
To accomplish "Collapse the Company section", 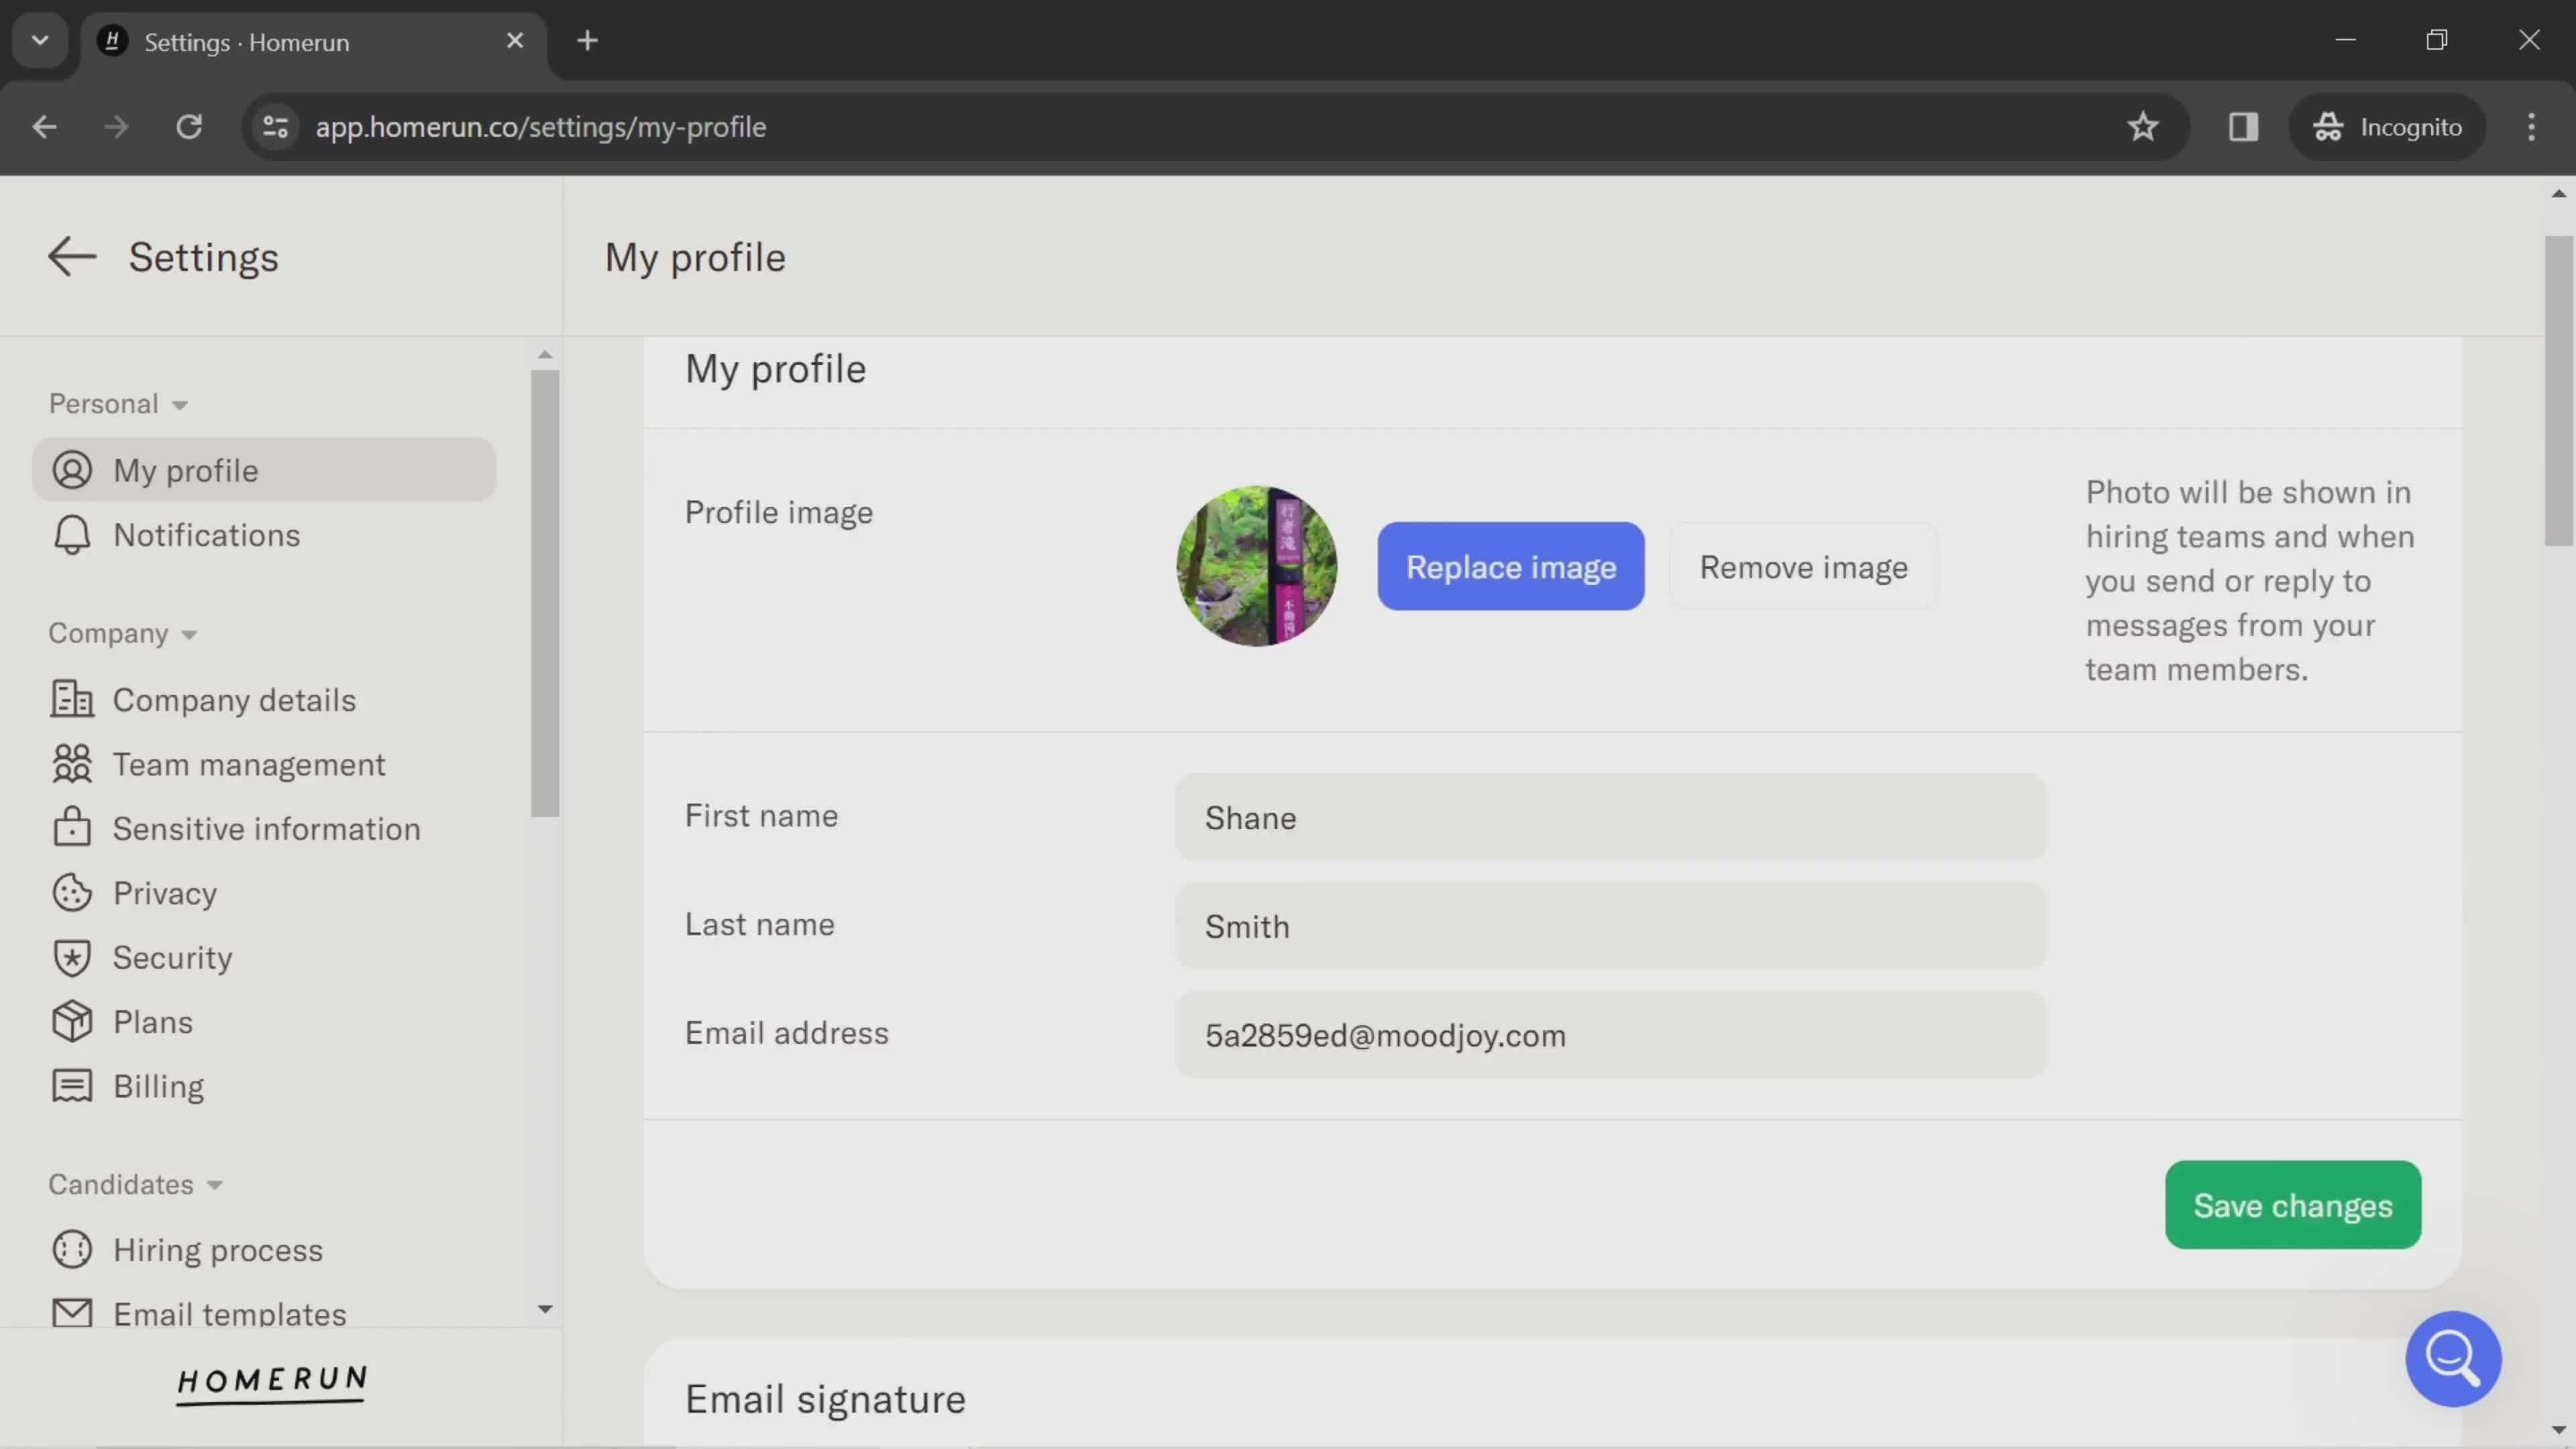I will 123,634.
